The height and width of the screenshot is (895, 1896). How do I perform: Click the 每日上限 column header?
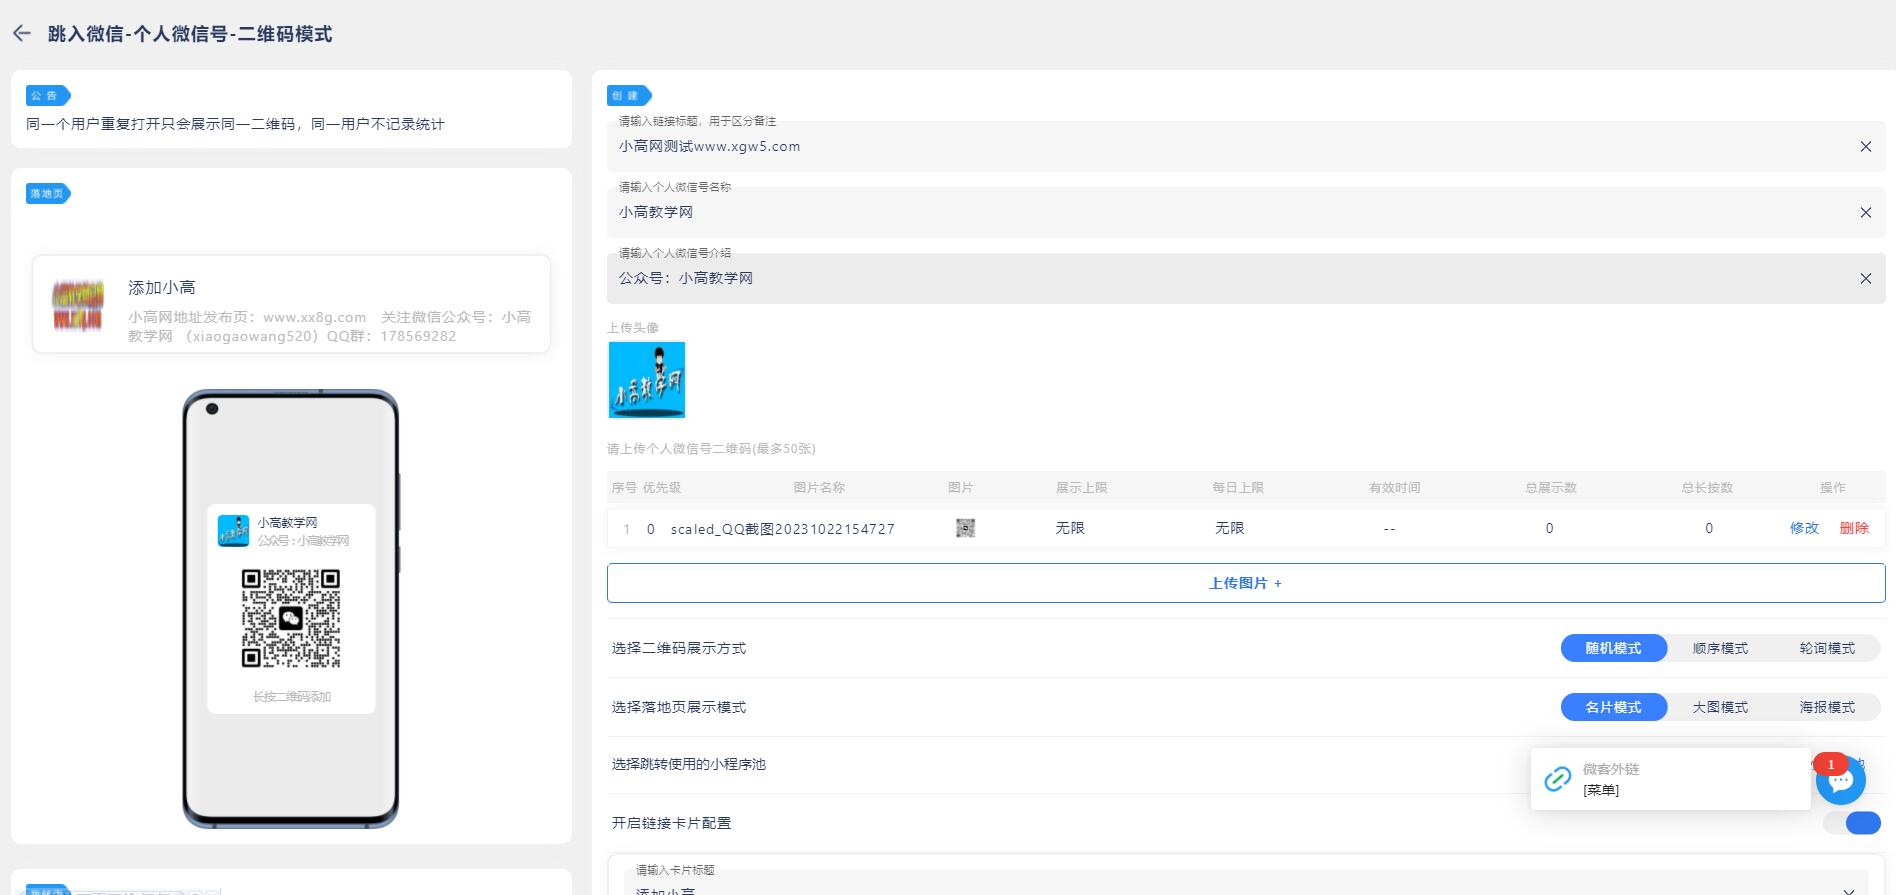1238,488
